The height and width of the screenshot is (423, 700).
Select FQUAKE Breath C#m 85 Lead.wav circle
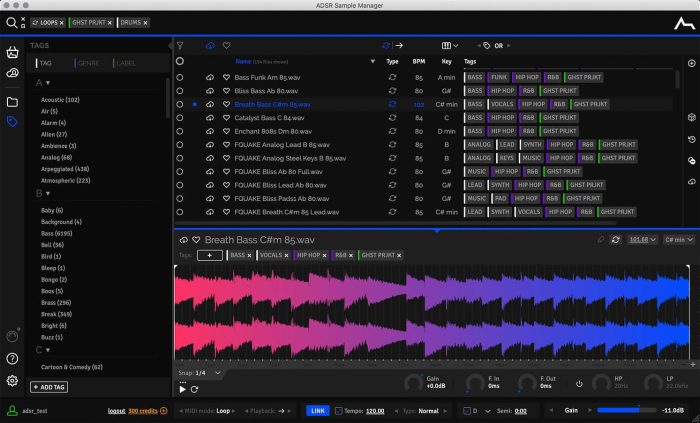pyautogui.click(x=180, y=212)
